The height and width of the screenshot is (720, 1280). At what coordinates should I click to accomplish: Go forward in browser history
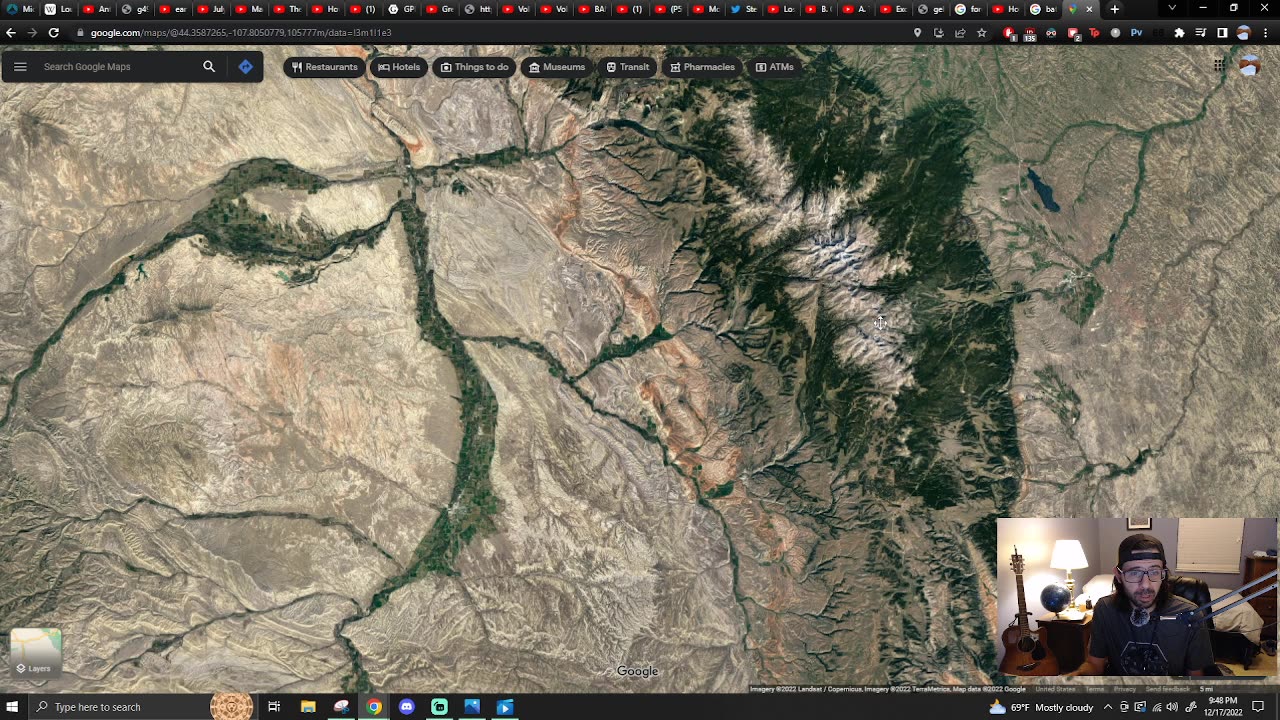(32, 32)
